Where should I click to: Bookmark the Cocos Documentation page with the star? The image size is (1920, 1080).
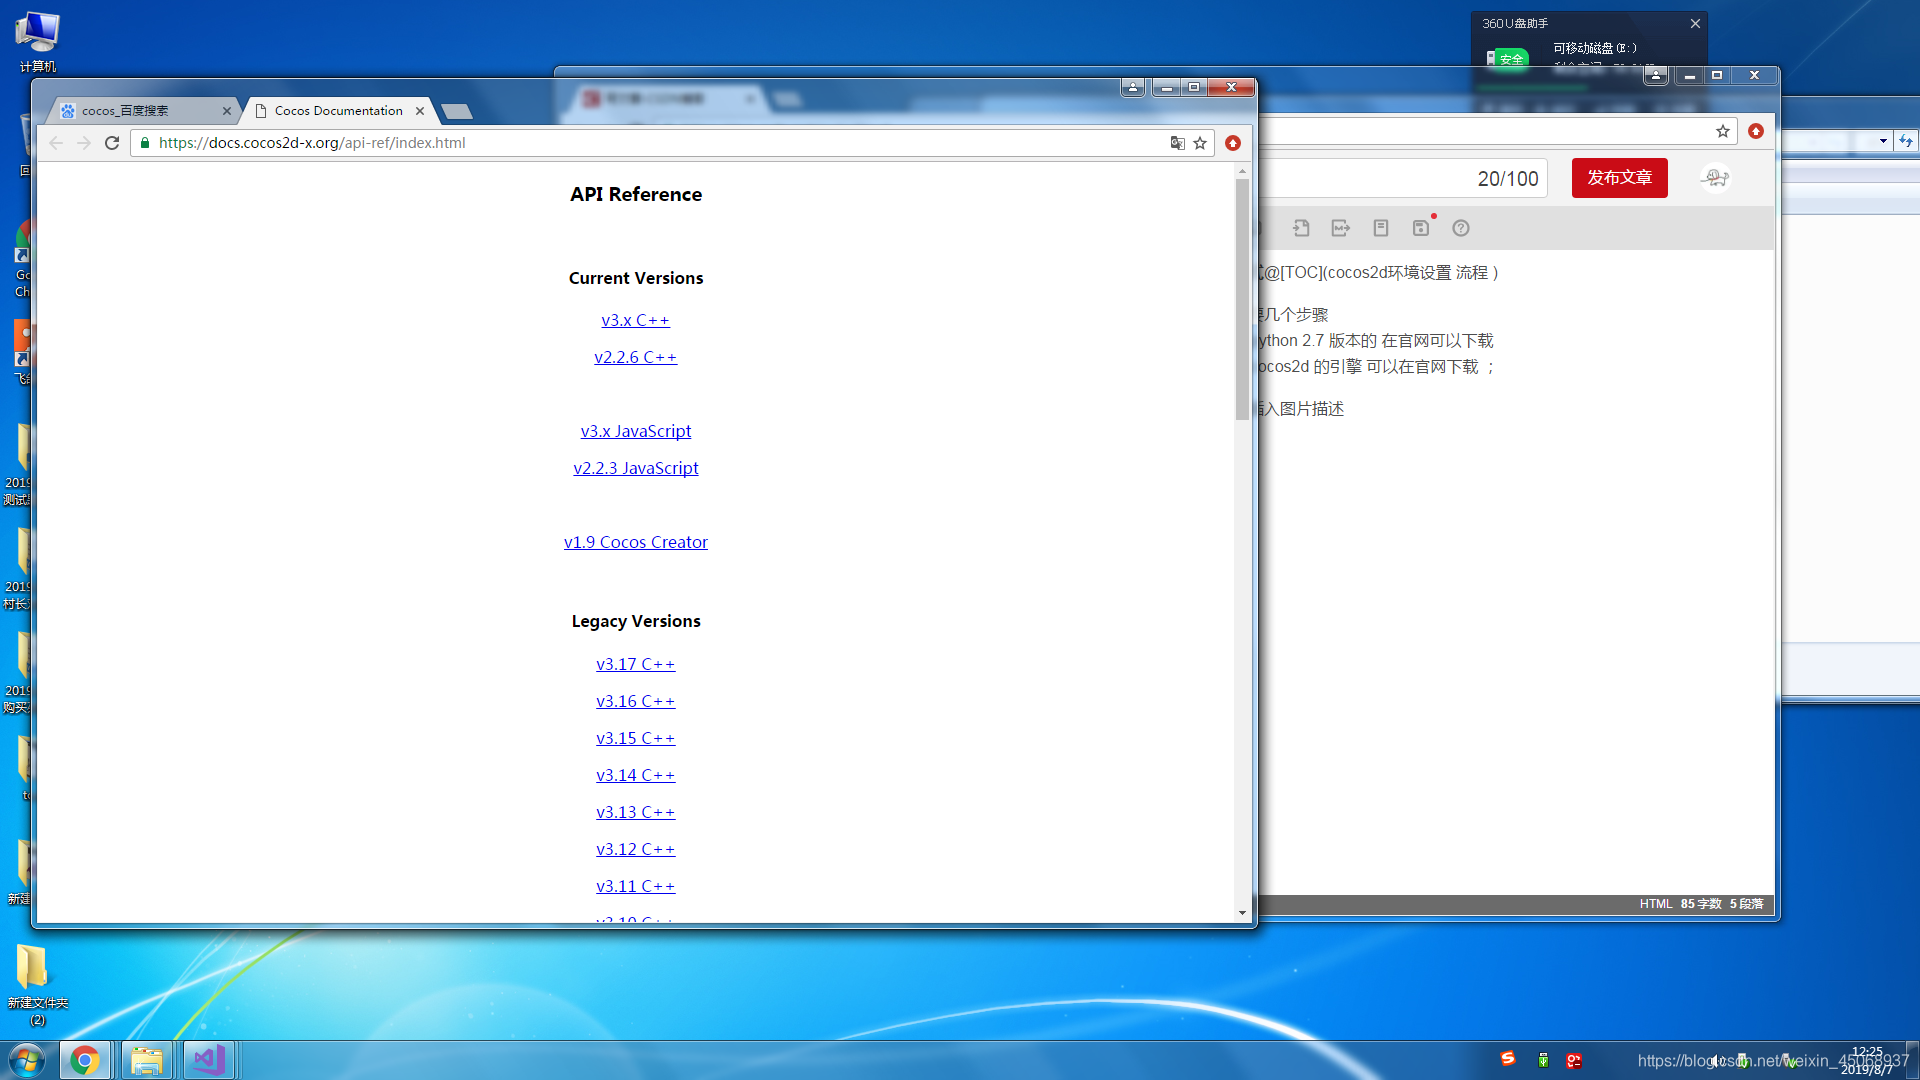[x=1200, y=143]
